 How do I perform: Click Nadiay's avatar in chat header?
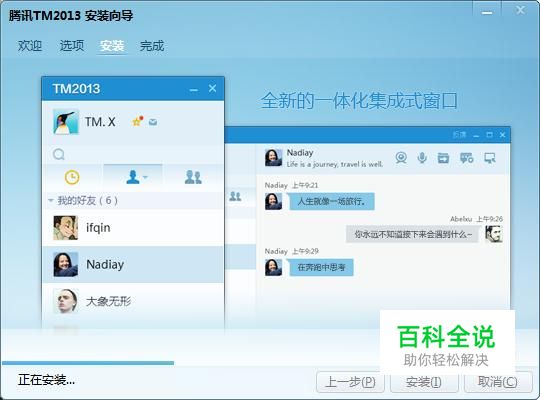[x=273, y=157]
